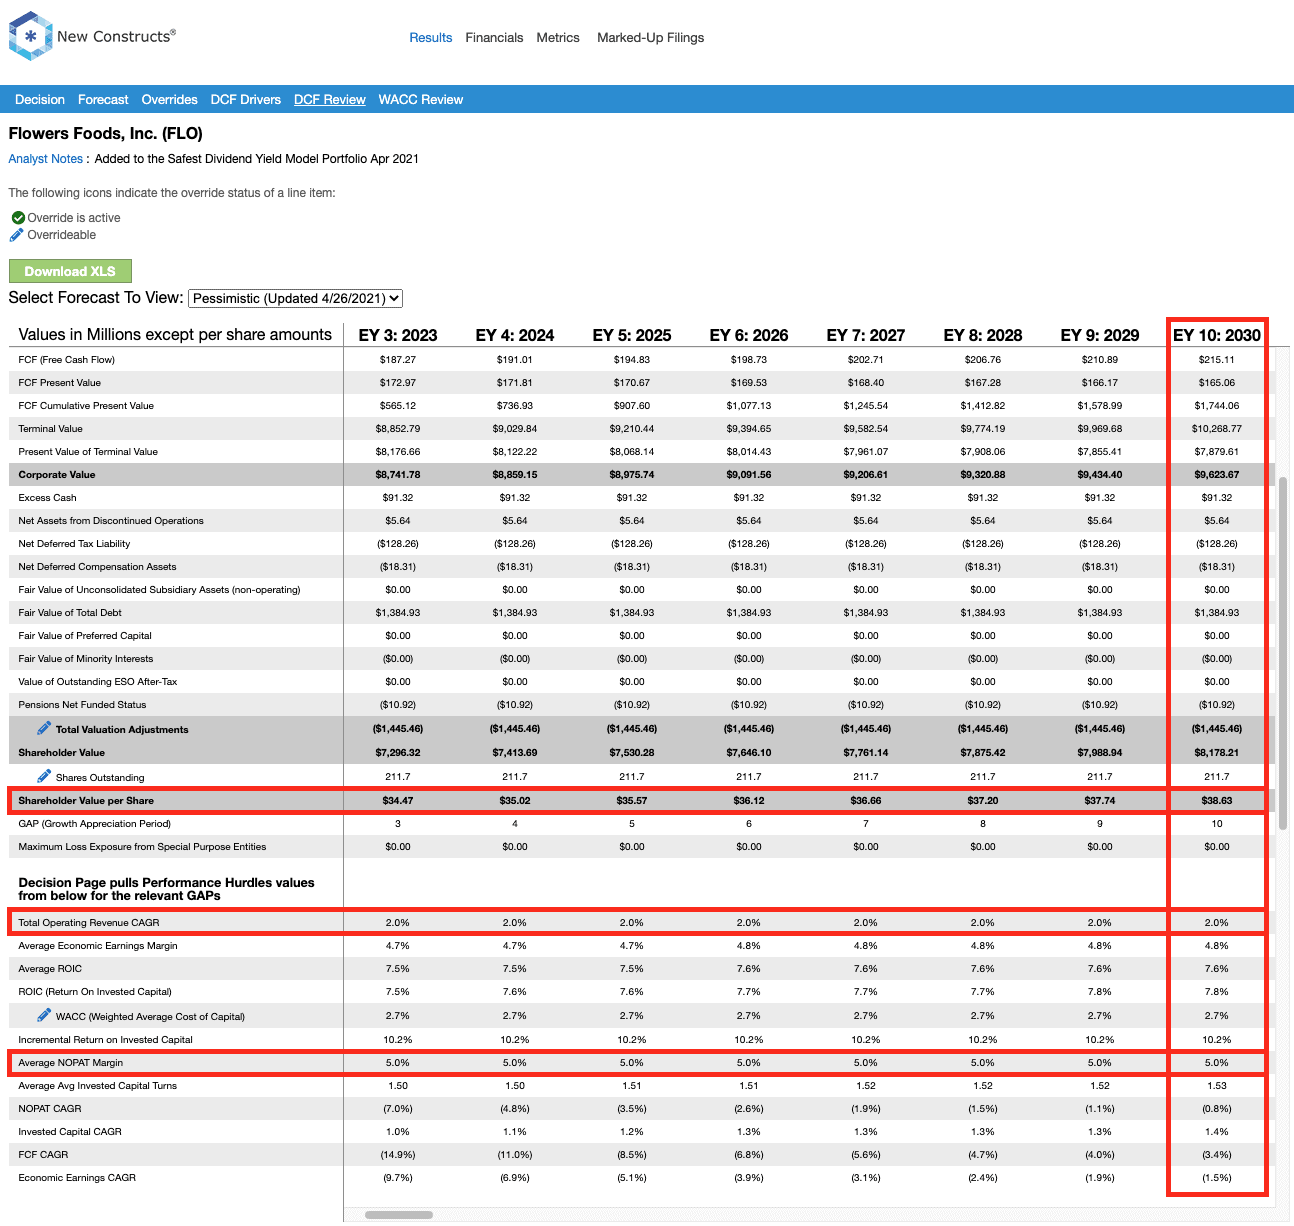Open the Marked-Up Filings tab

coord(651,38)
